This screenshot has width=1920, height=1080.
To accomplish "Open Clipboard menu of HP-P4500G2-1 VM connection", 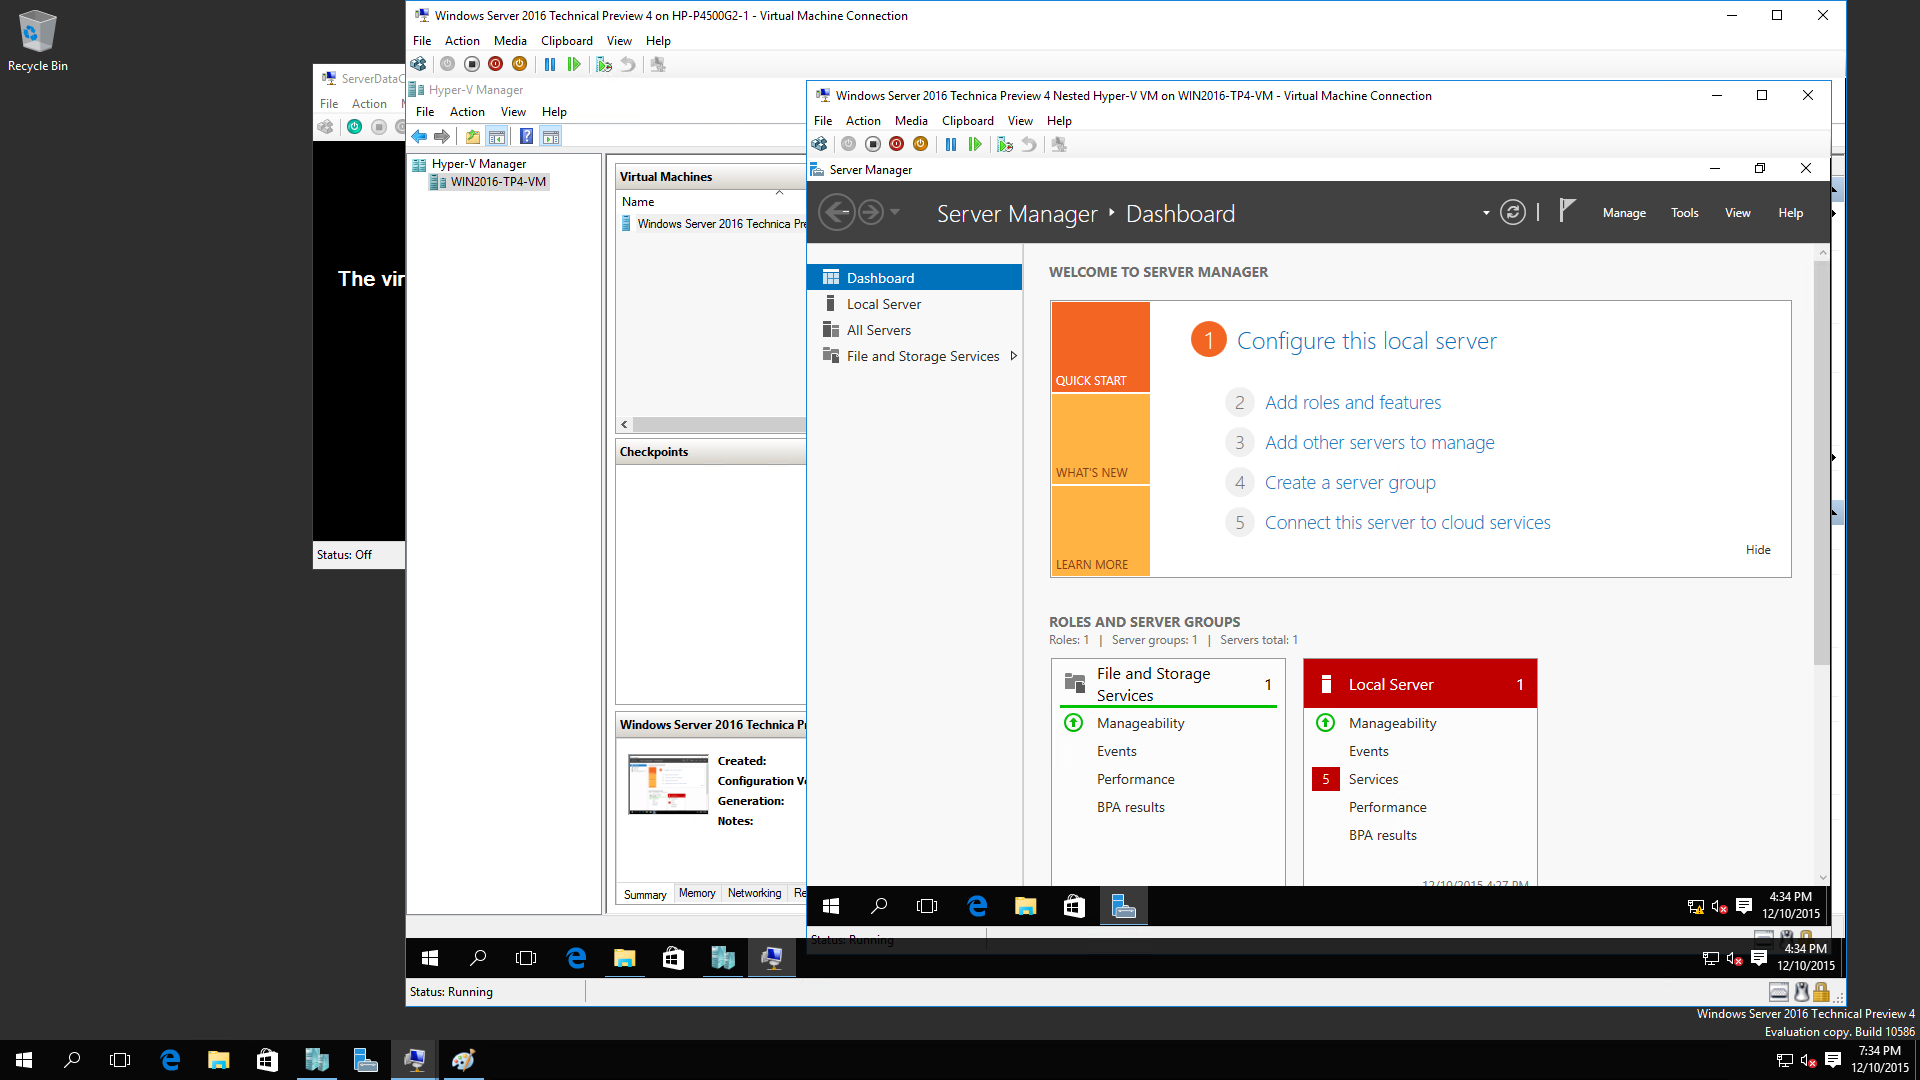I will click(x=566, y=41).
